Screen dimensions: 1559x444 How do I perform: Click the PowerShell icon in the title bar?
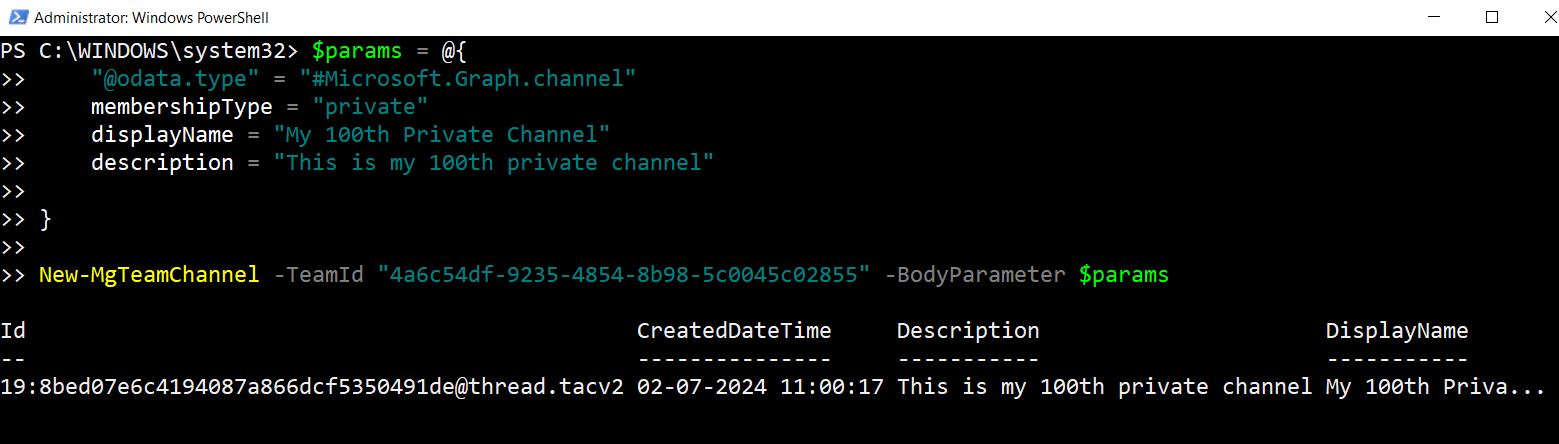tap(17, 17)
